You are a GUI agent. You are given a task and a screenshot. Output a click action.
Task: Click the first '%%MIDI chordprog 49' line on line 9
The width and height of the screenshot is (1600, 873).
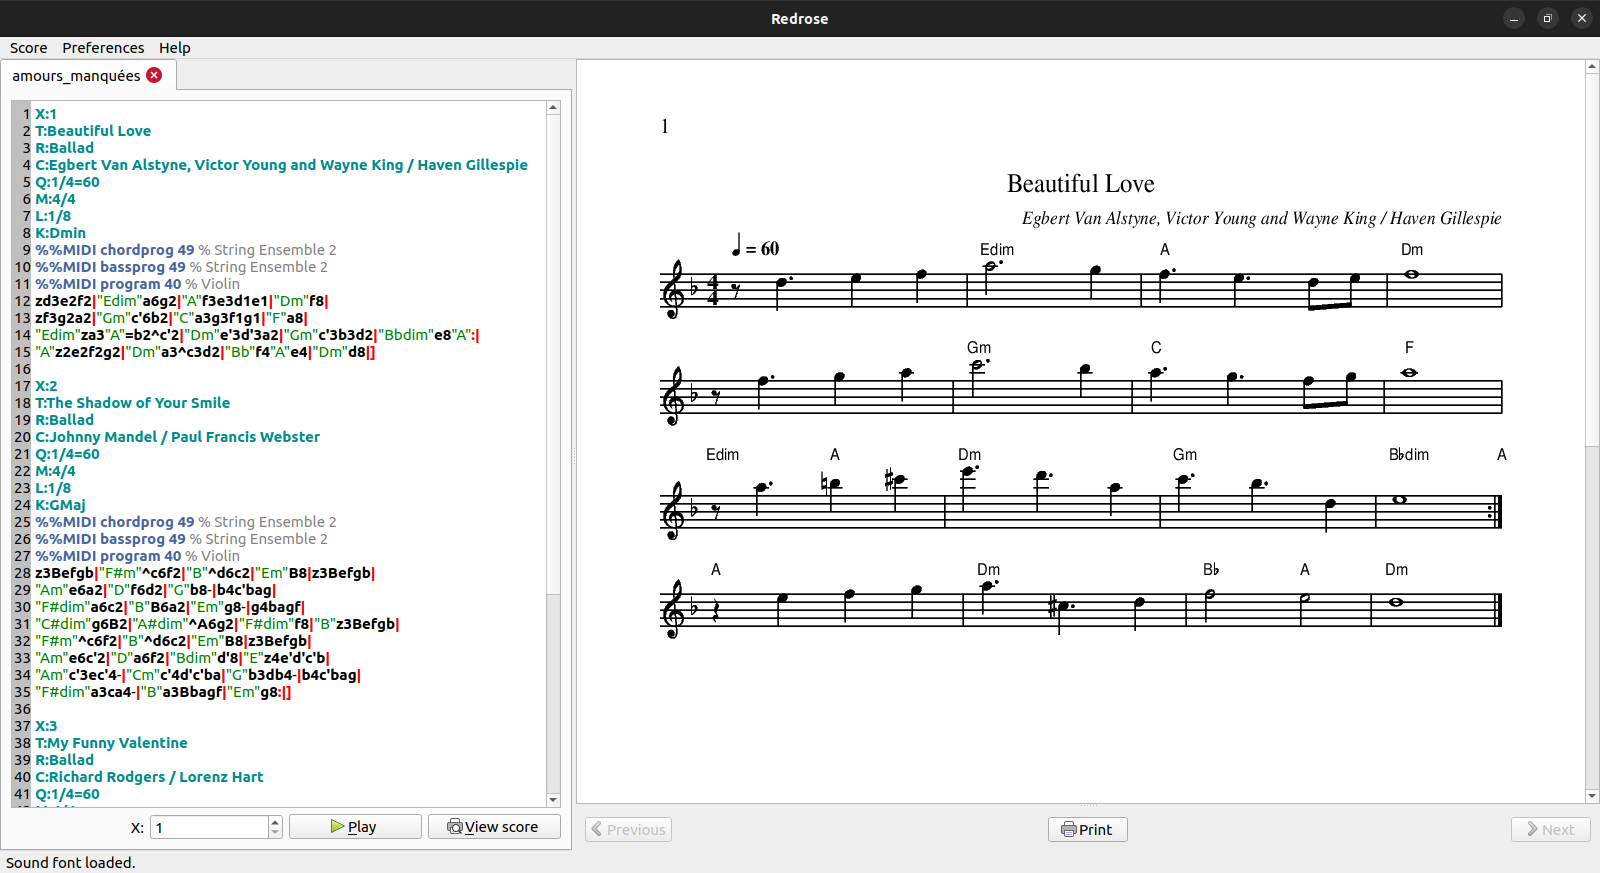coord(186,250)
